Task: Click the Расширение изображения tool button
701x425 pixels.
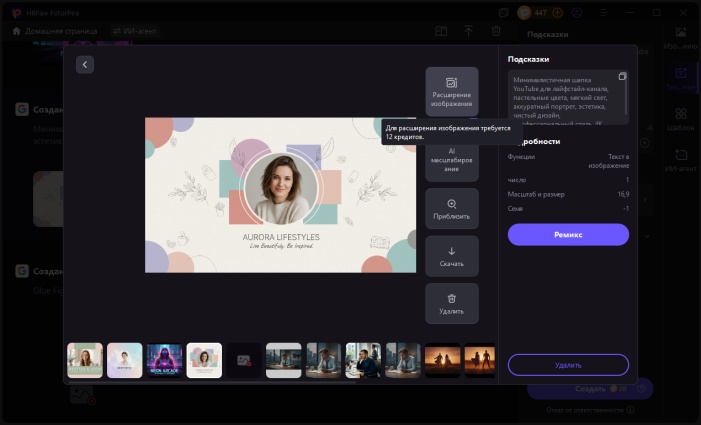Action: coord(451,91)
